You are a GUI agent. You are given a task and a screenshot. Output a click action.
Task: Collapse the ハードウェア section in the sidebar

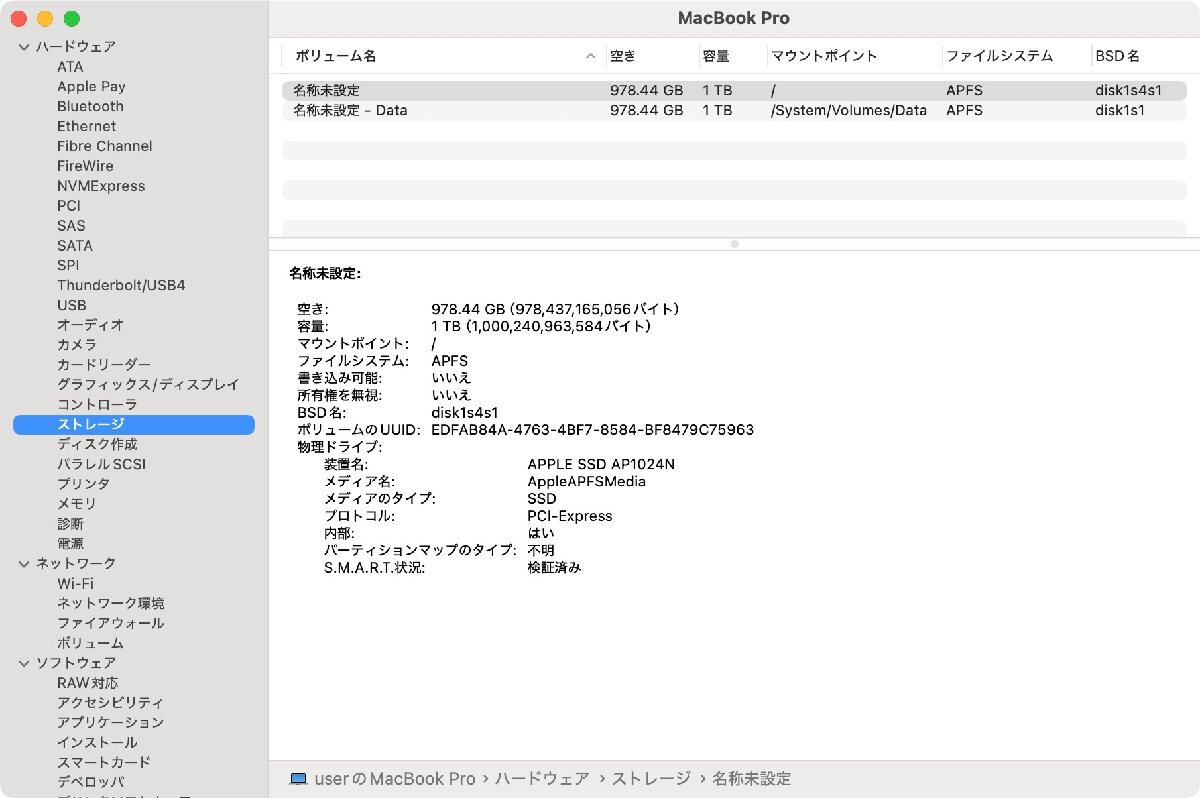point(22,46)
